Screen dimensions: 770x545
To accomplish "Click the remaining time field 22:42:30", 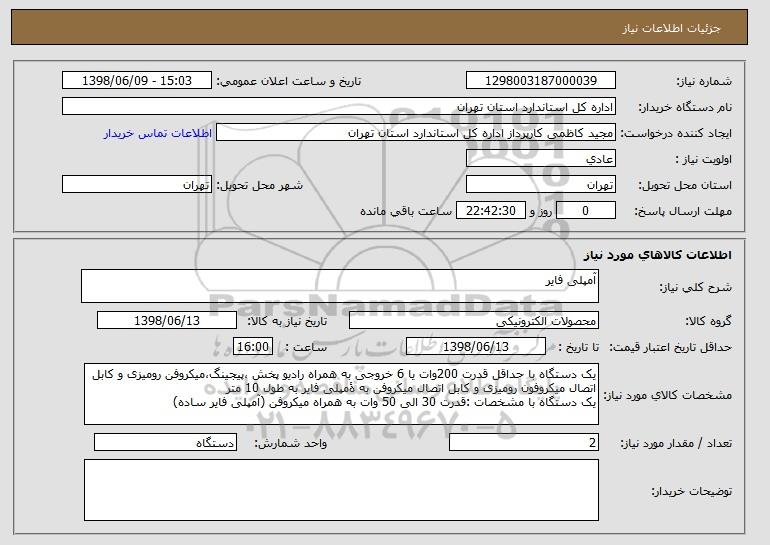I will 491,211.
